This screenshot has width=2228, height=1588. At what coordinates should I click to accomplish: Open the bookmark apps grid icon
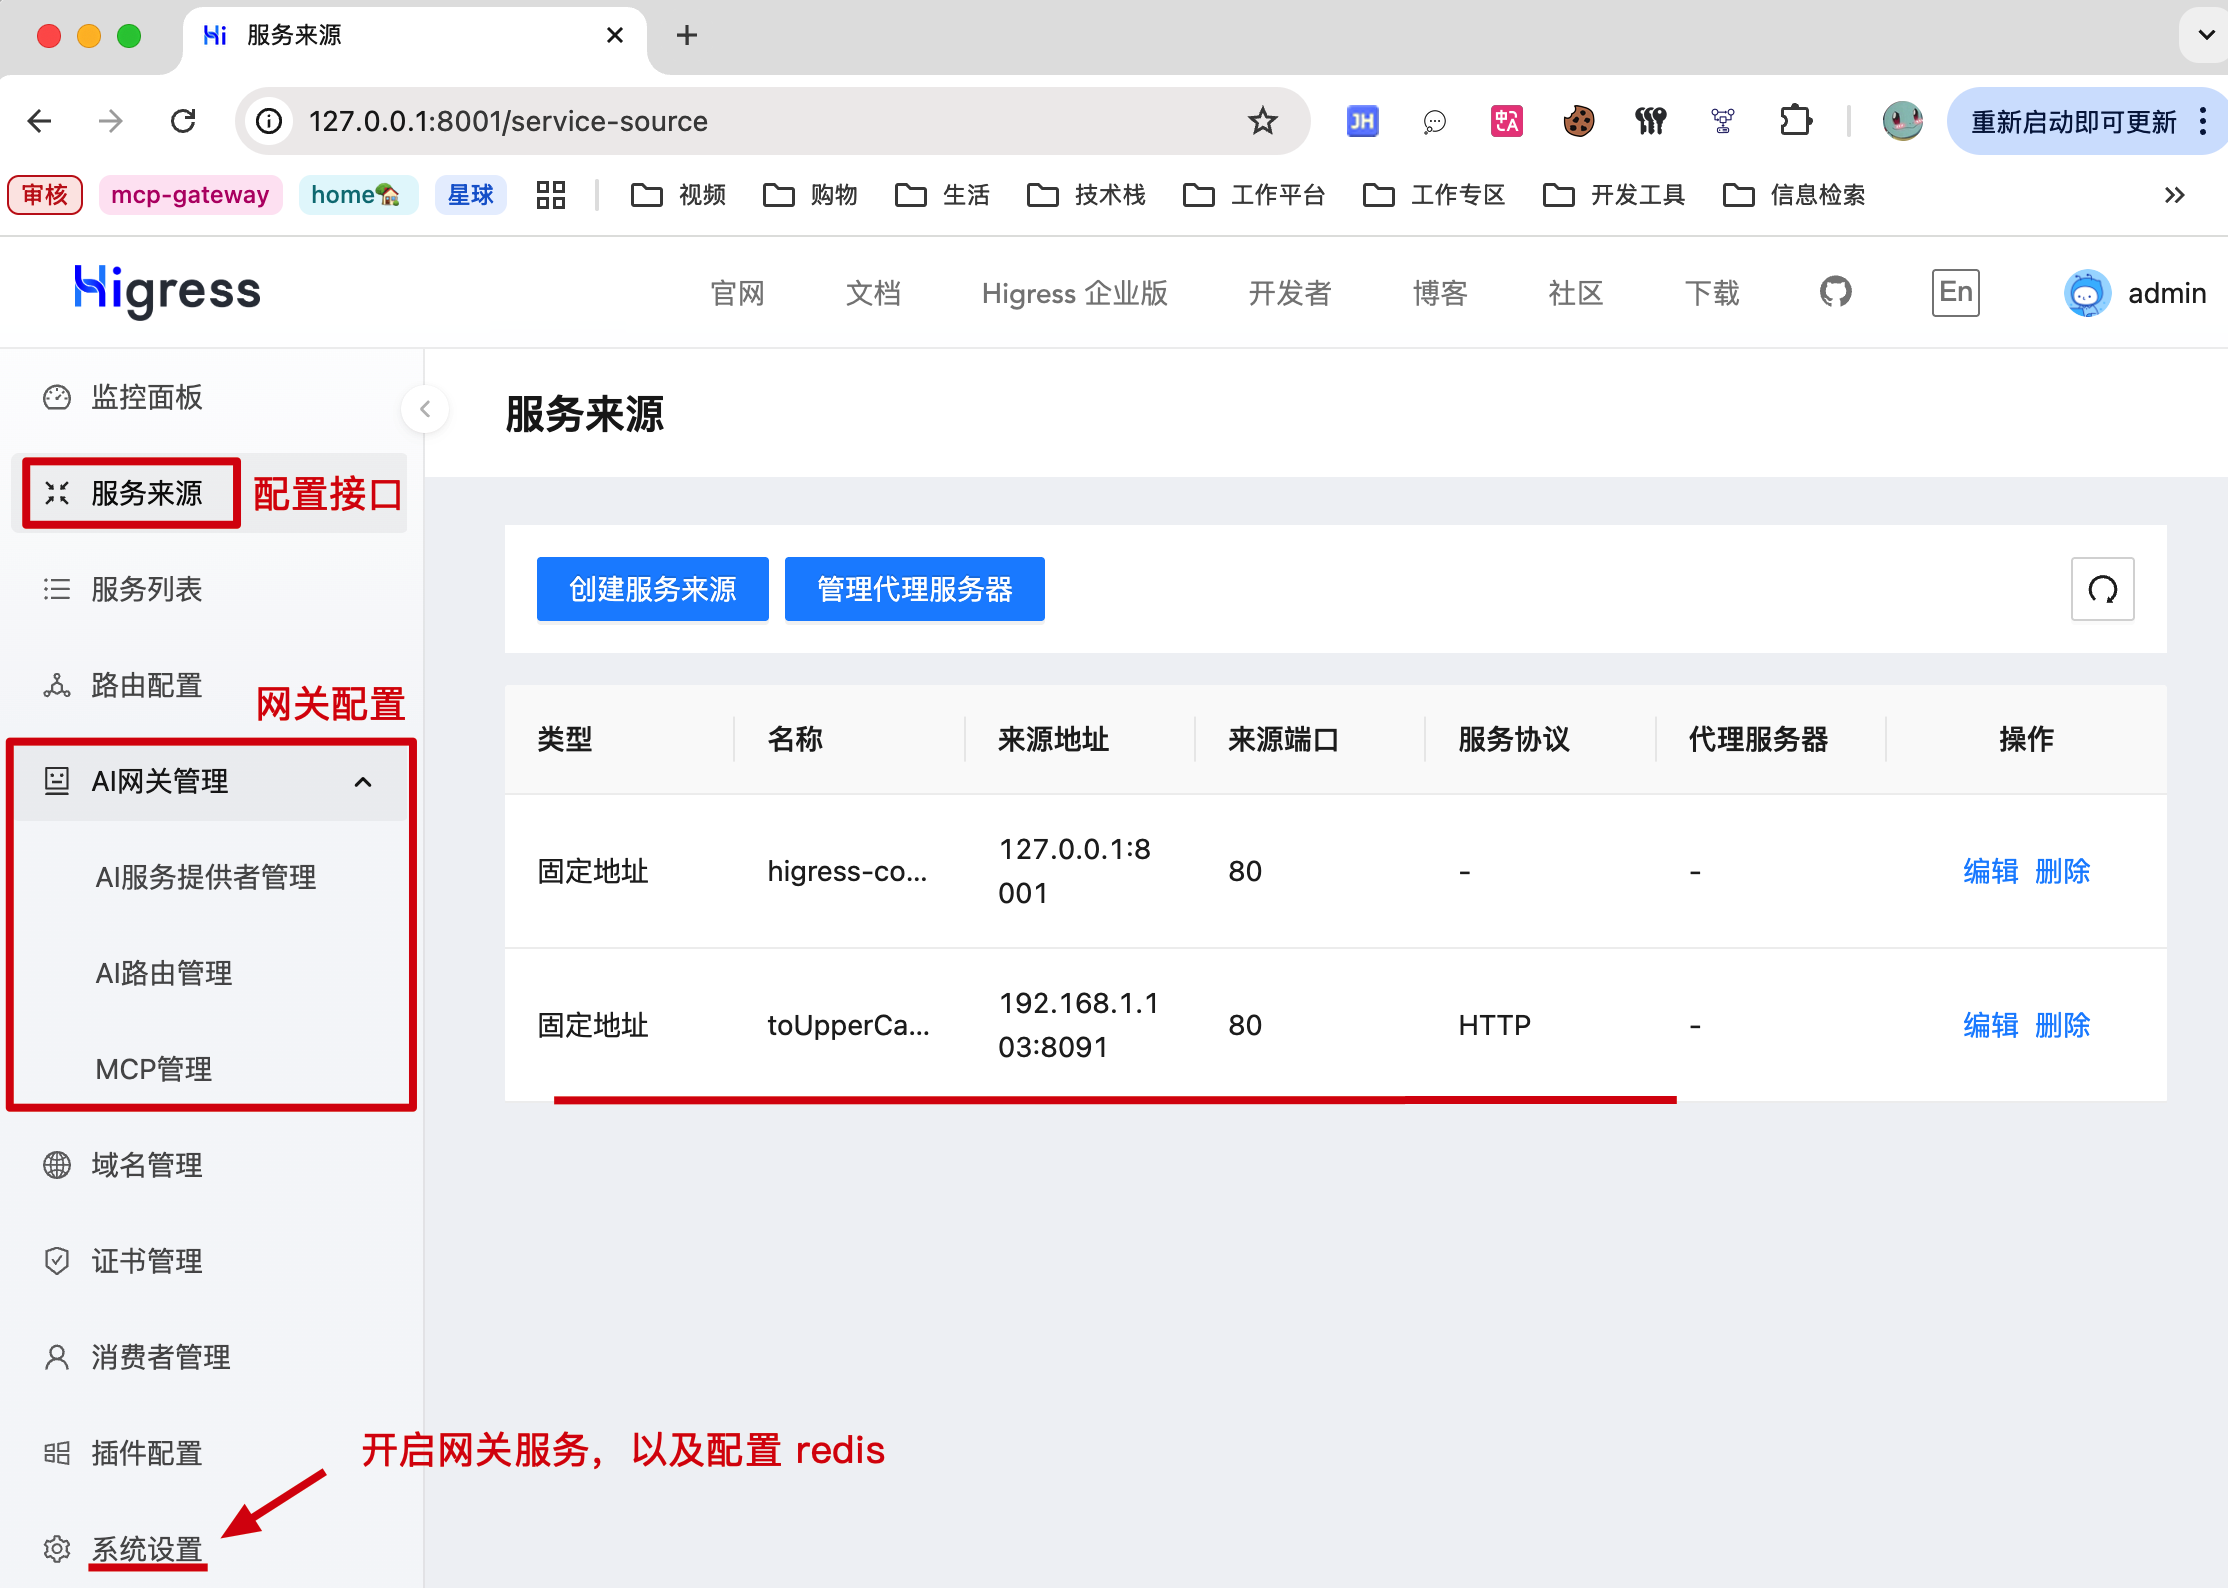click(550, 195)
